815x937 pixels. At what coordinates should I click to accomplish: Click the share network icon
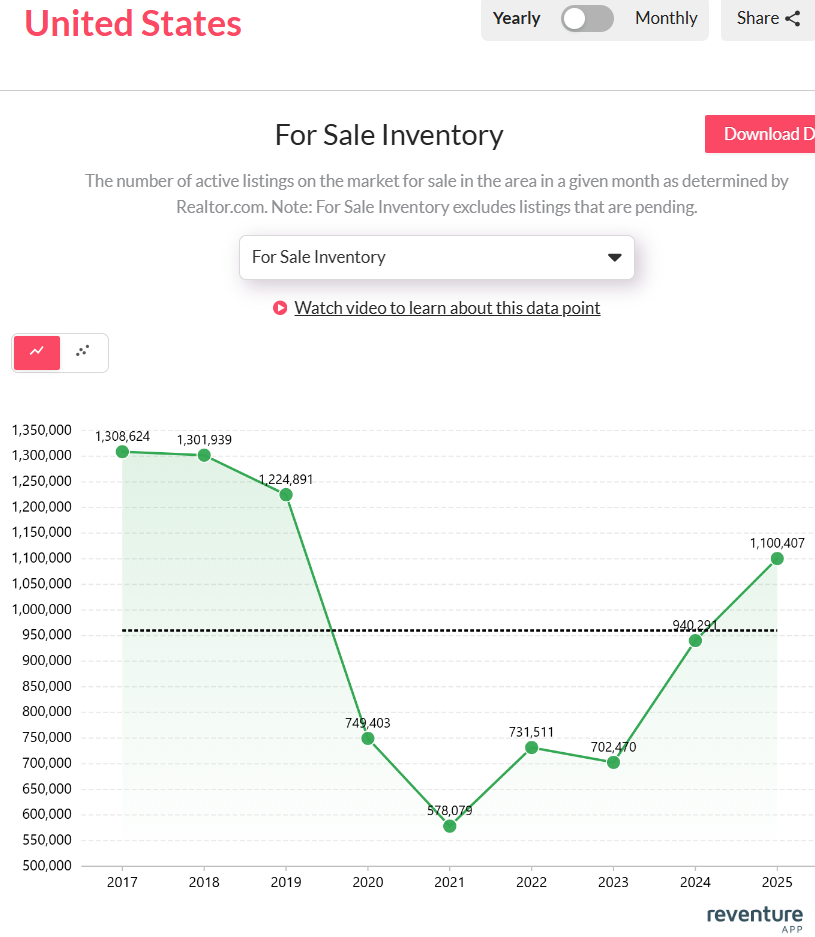coord(793,18)
